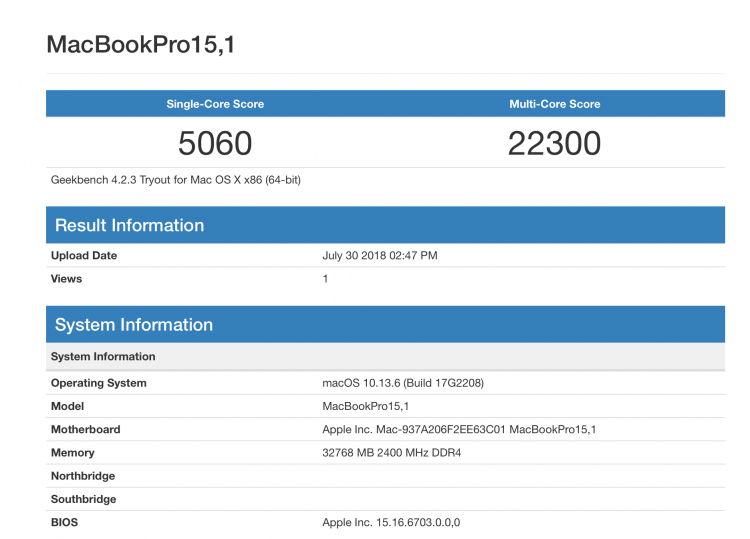Click the Northbridge label

tap(83, 476)
